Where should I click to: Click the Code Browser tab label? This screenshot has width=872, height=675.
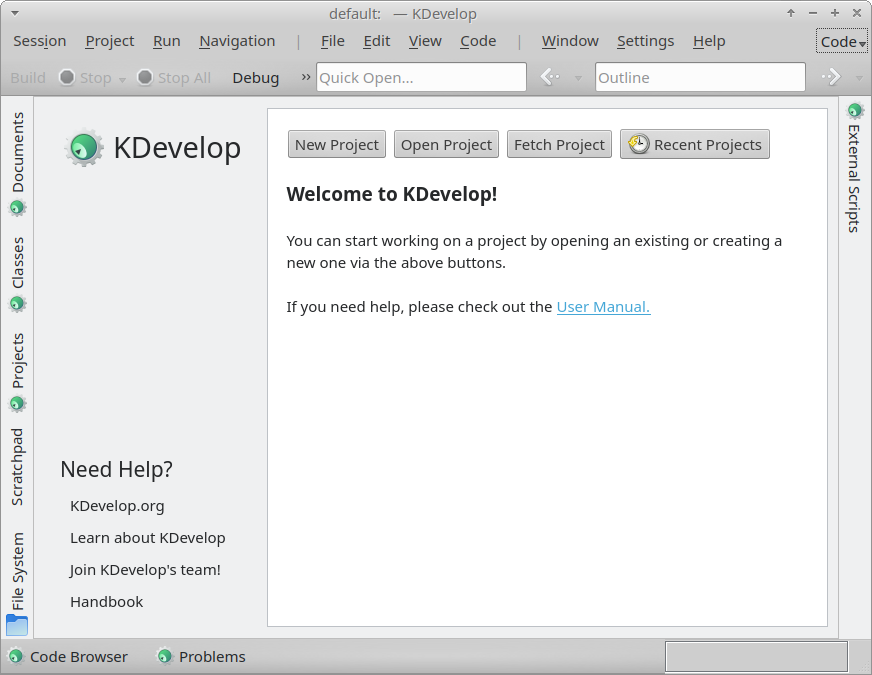(x=78, y=657)
